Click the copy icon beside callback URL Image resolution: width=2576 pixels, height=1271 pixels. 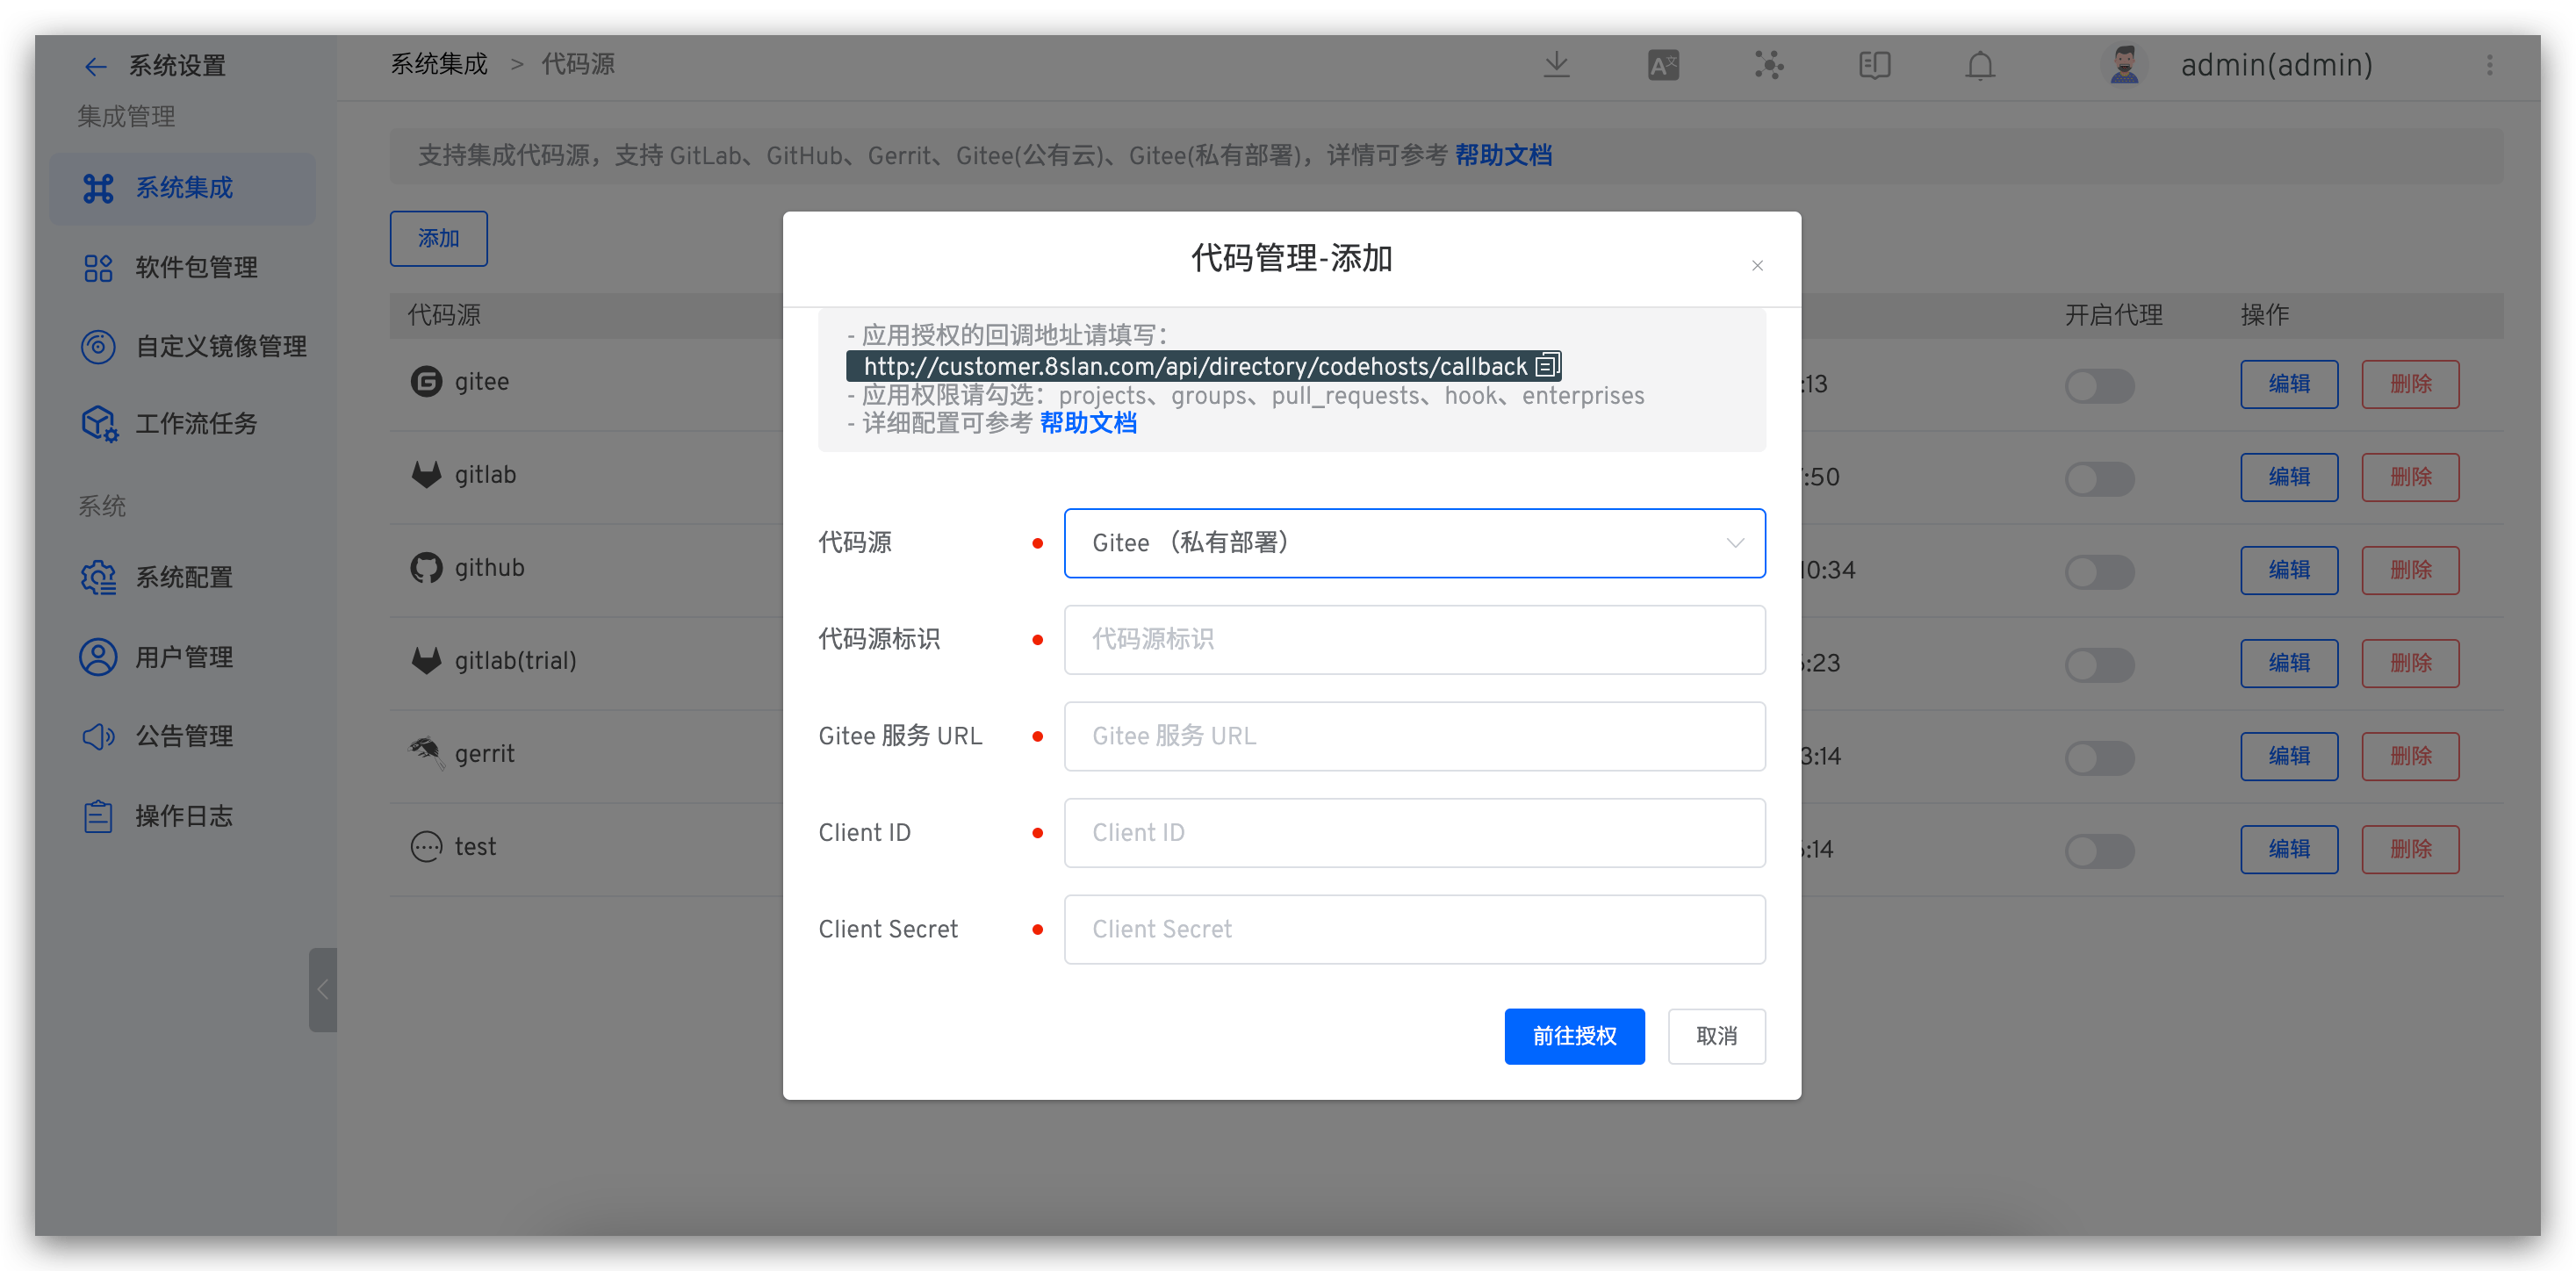[1547, 366]
